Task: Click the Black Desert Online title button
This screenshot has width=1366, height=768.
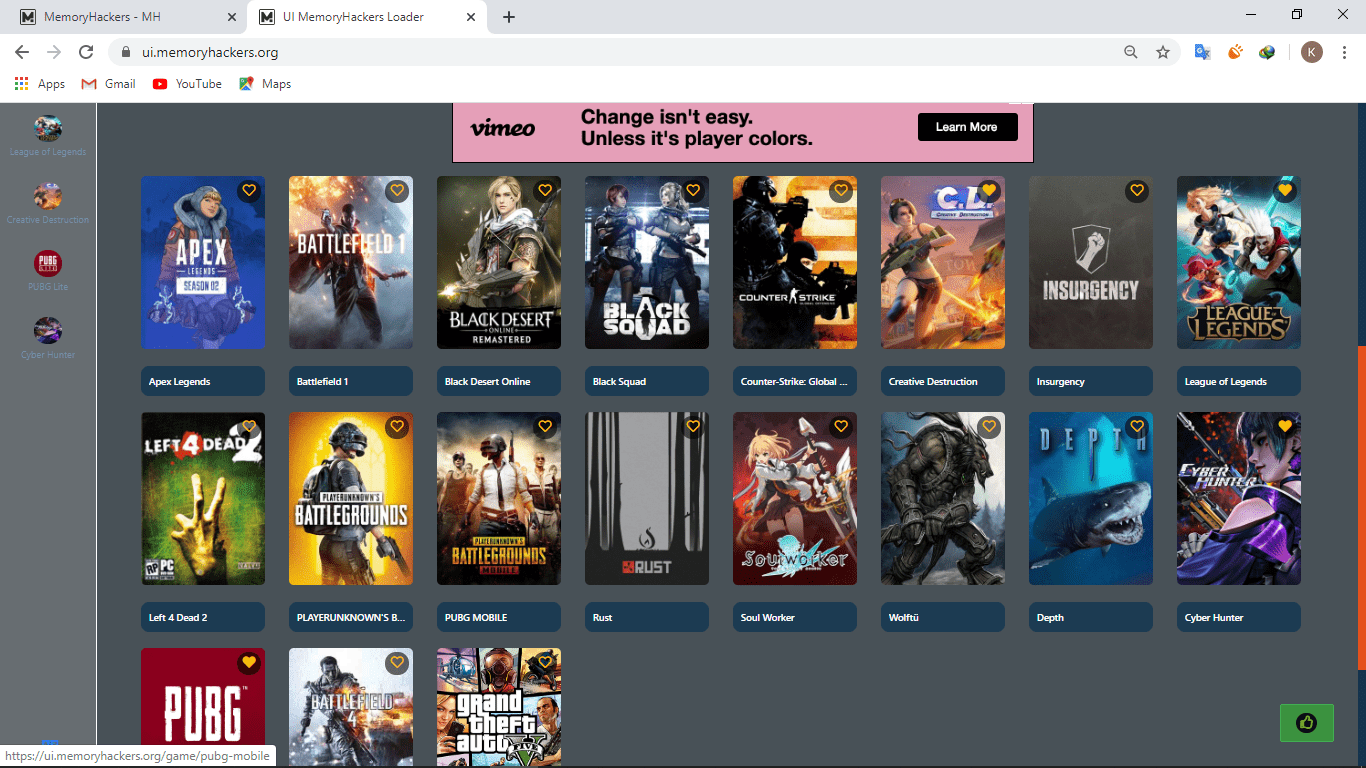Action: click(499, 381)
